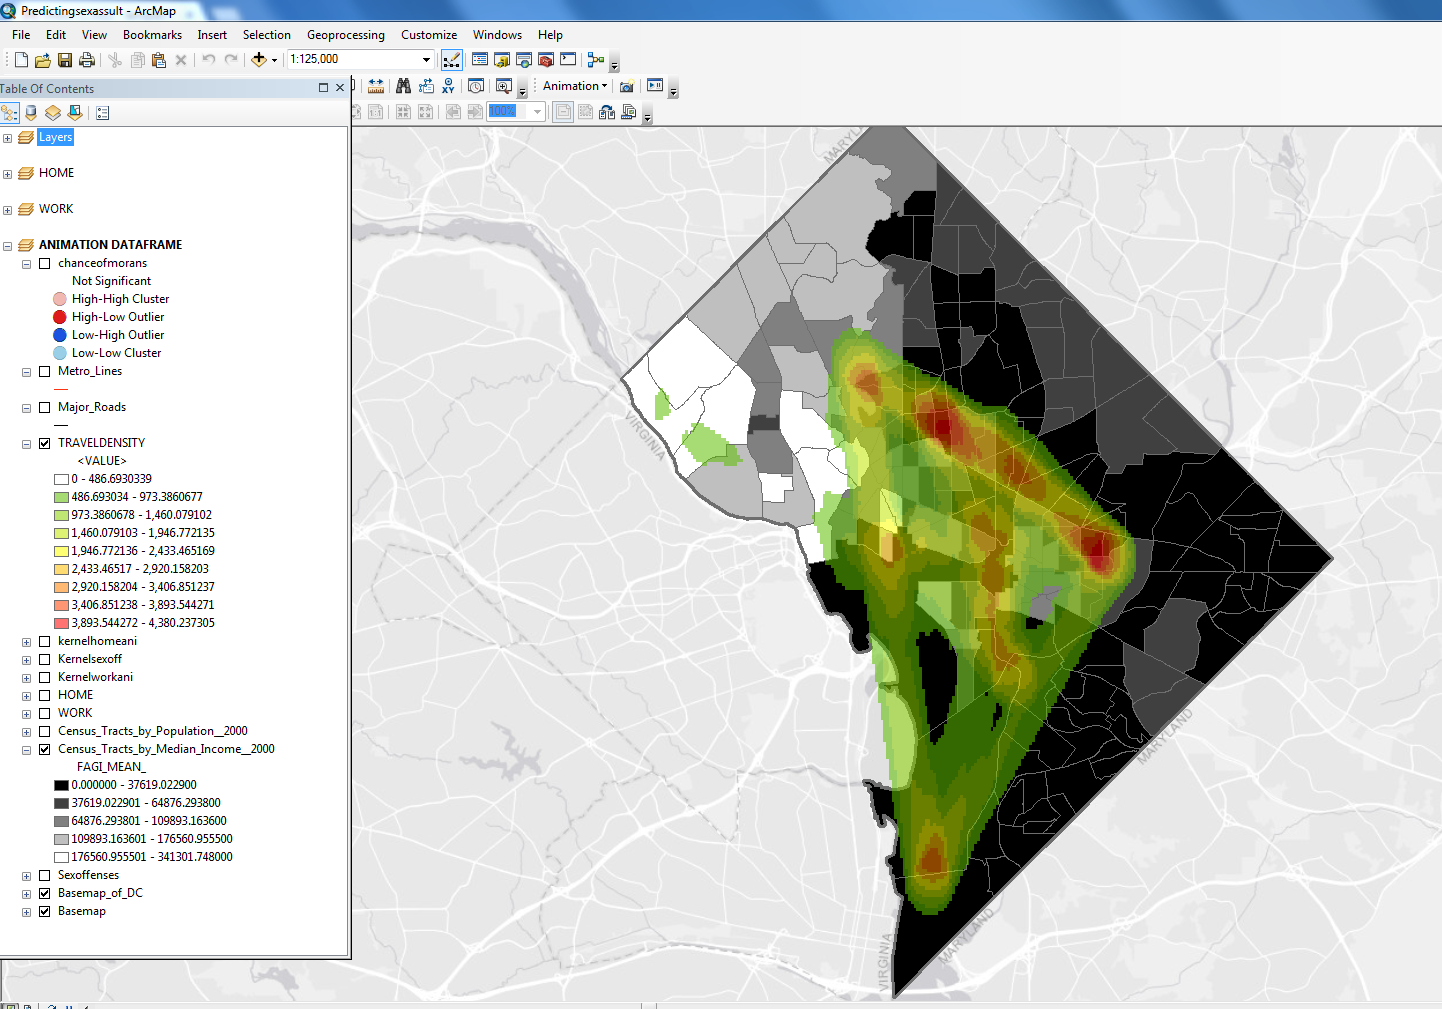The width and height of the screenshot is (1442, 1009).
Task: Turn on the Sexoffenses layer checkbox
Action: point(45,875)
